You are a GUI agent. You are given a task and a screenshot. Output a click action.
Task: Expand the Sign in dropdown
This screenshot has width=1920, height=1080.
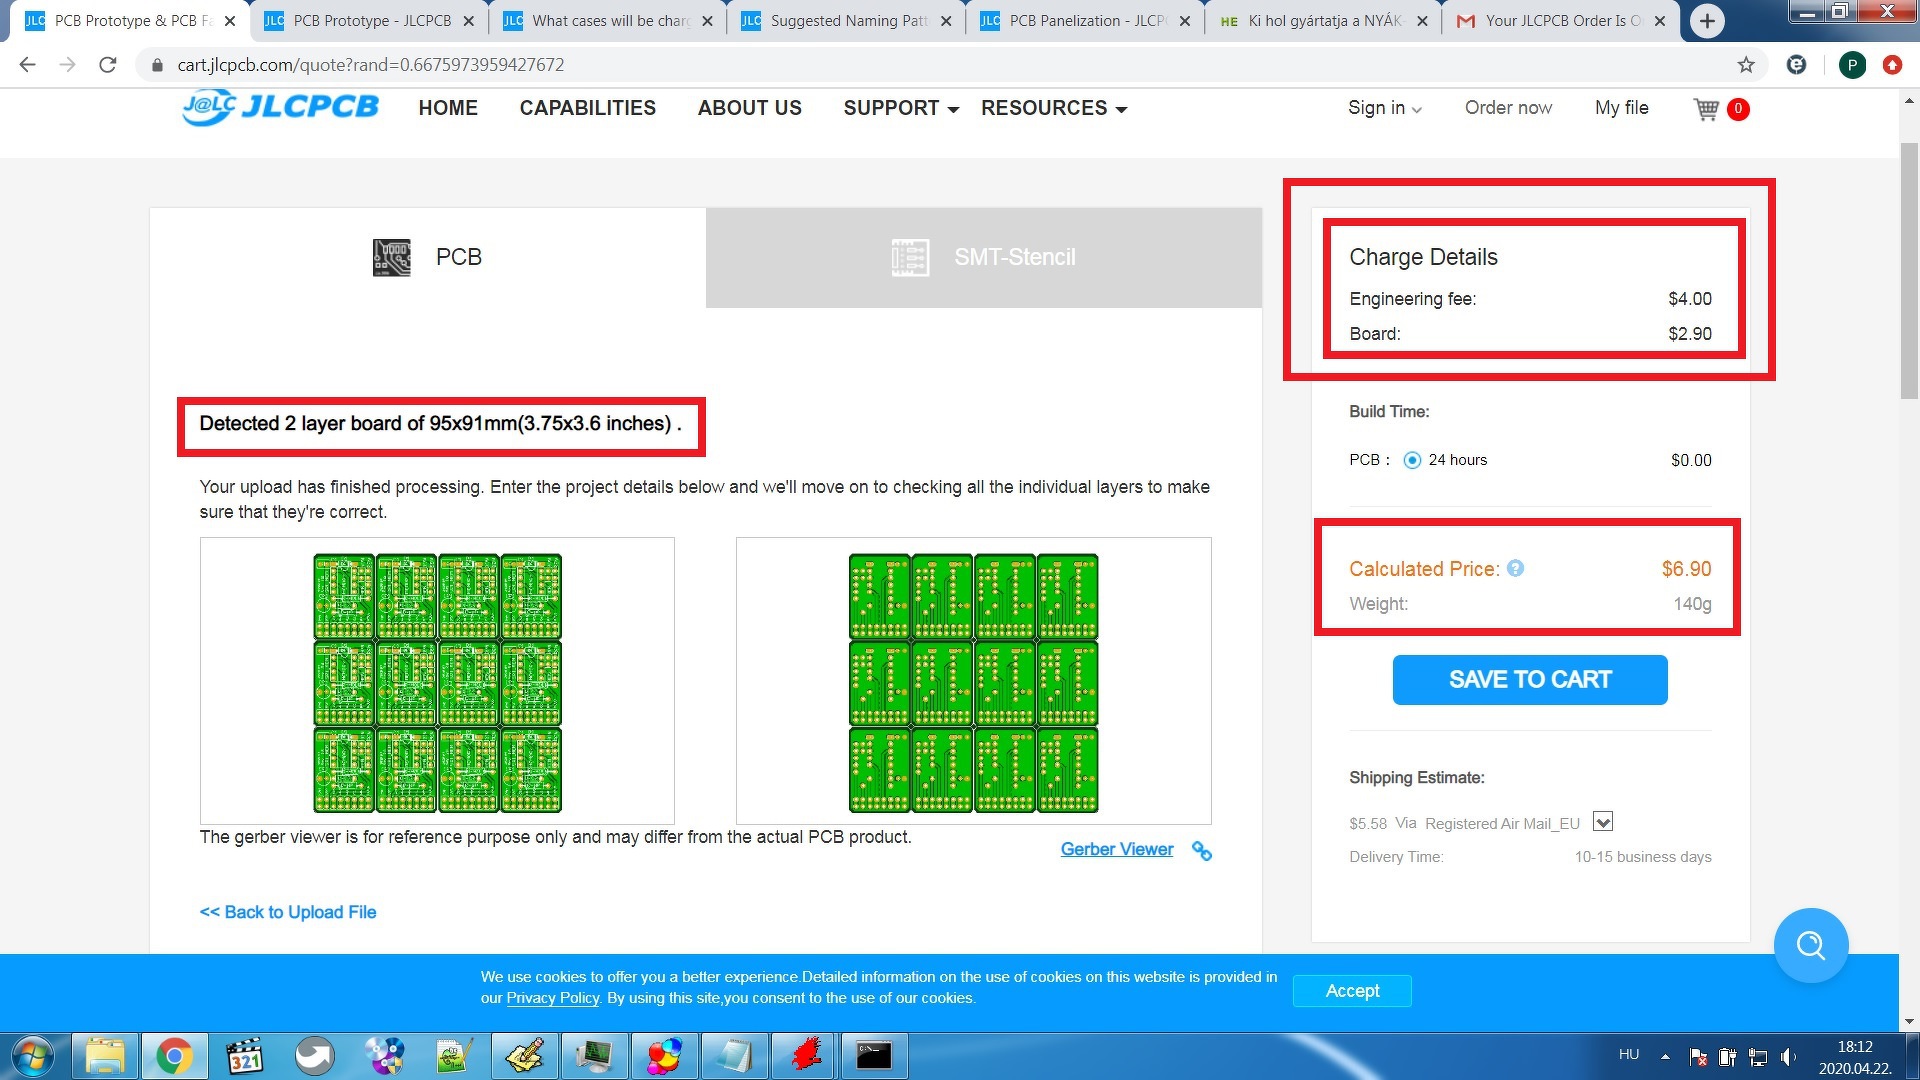pyautogui.click(x=1384, y=108)
